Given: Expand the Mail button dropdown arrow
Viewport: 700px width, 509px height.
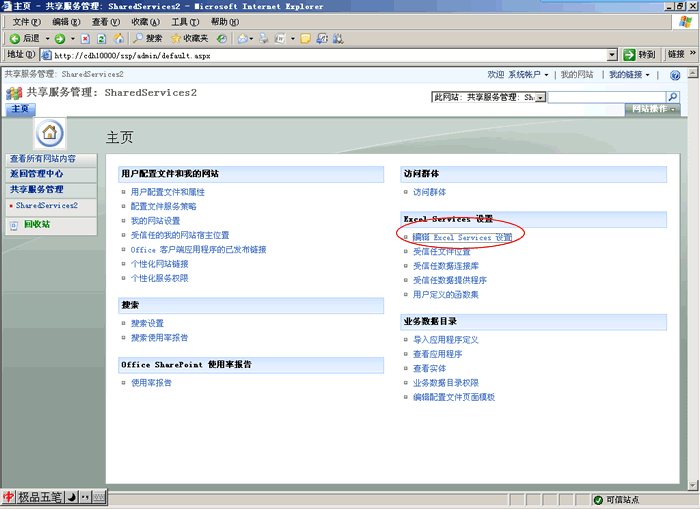Looking at the screenshot, I should point(251,39).
